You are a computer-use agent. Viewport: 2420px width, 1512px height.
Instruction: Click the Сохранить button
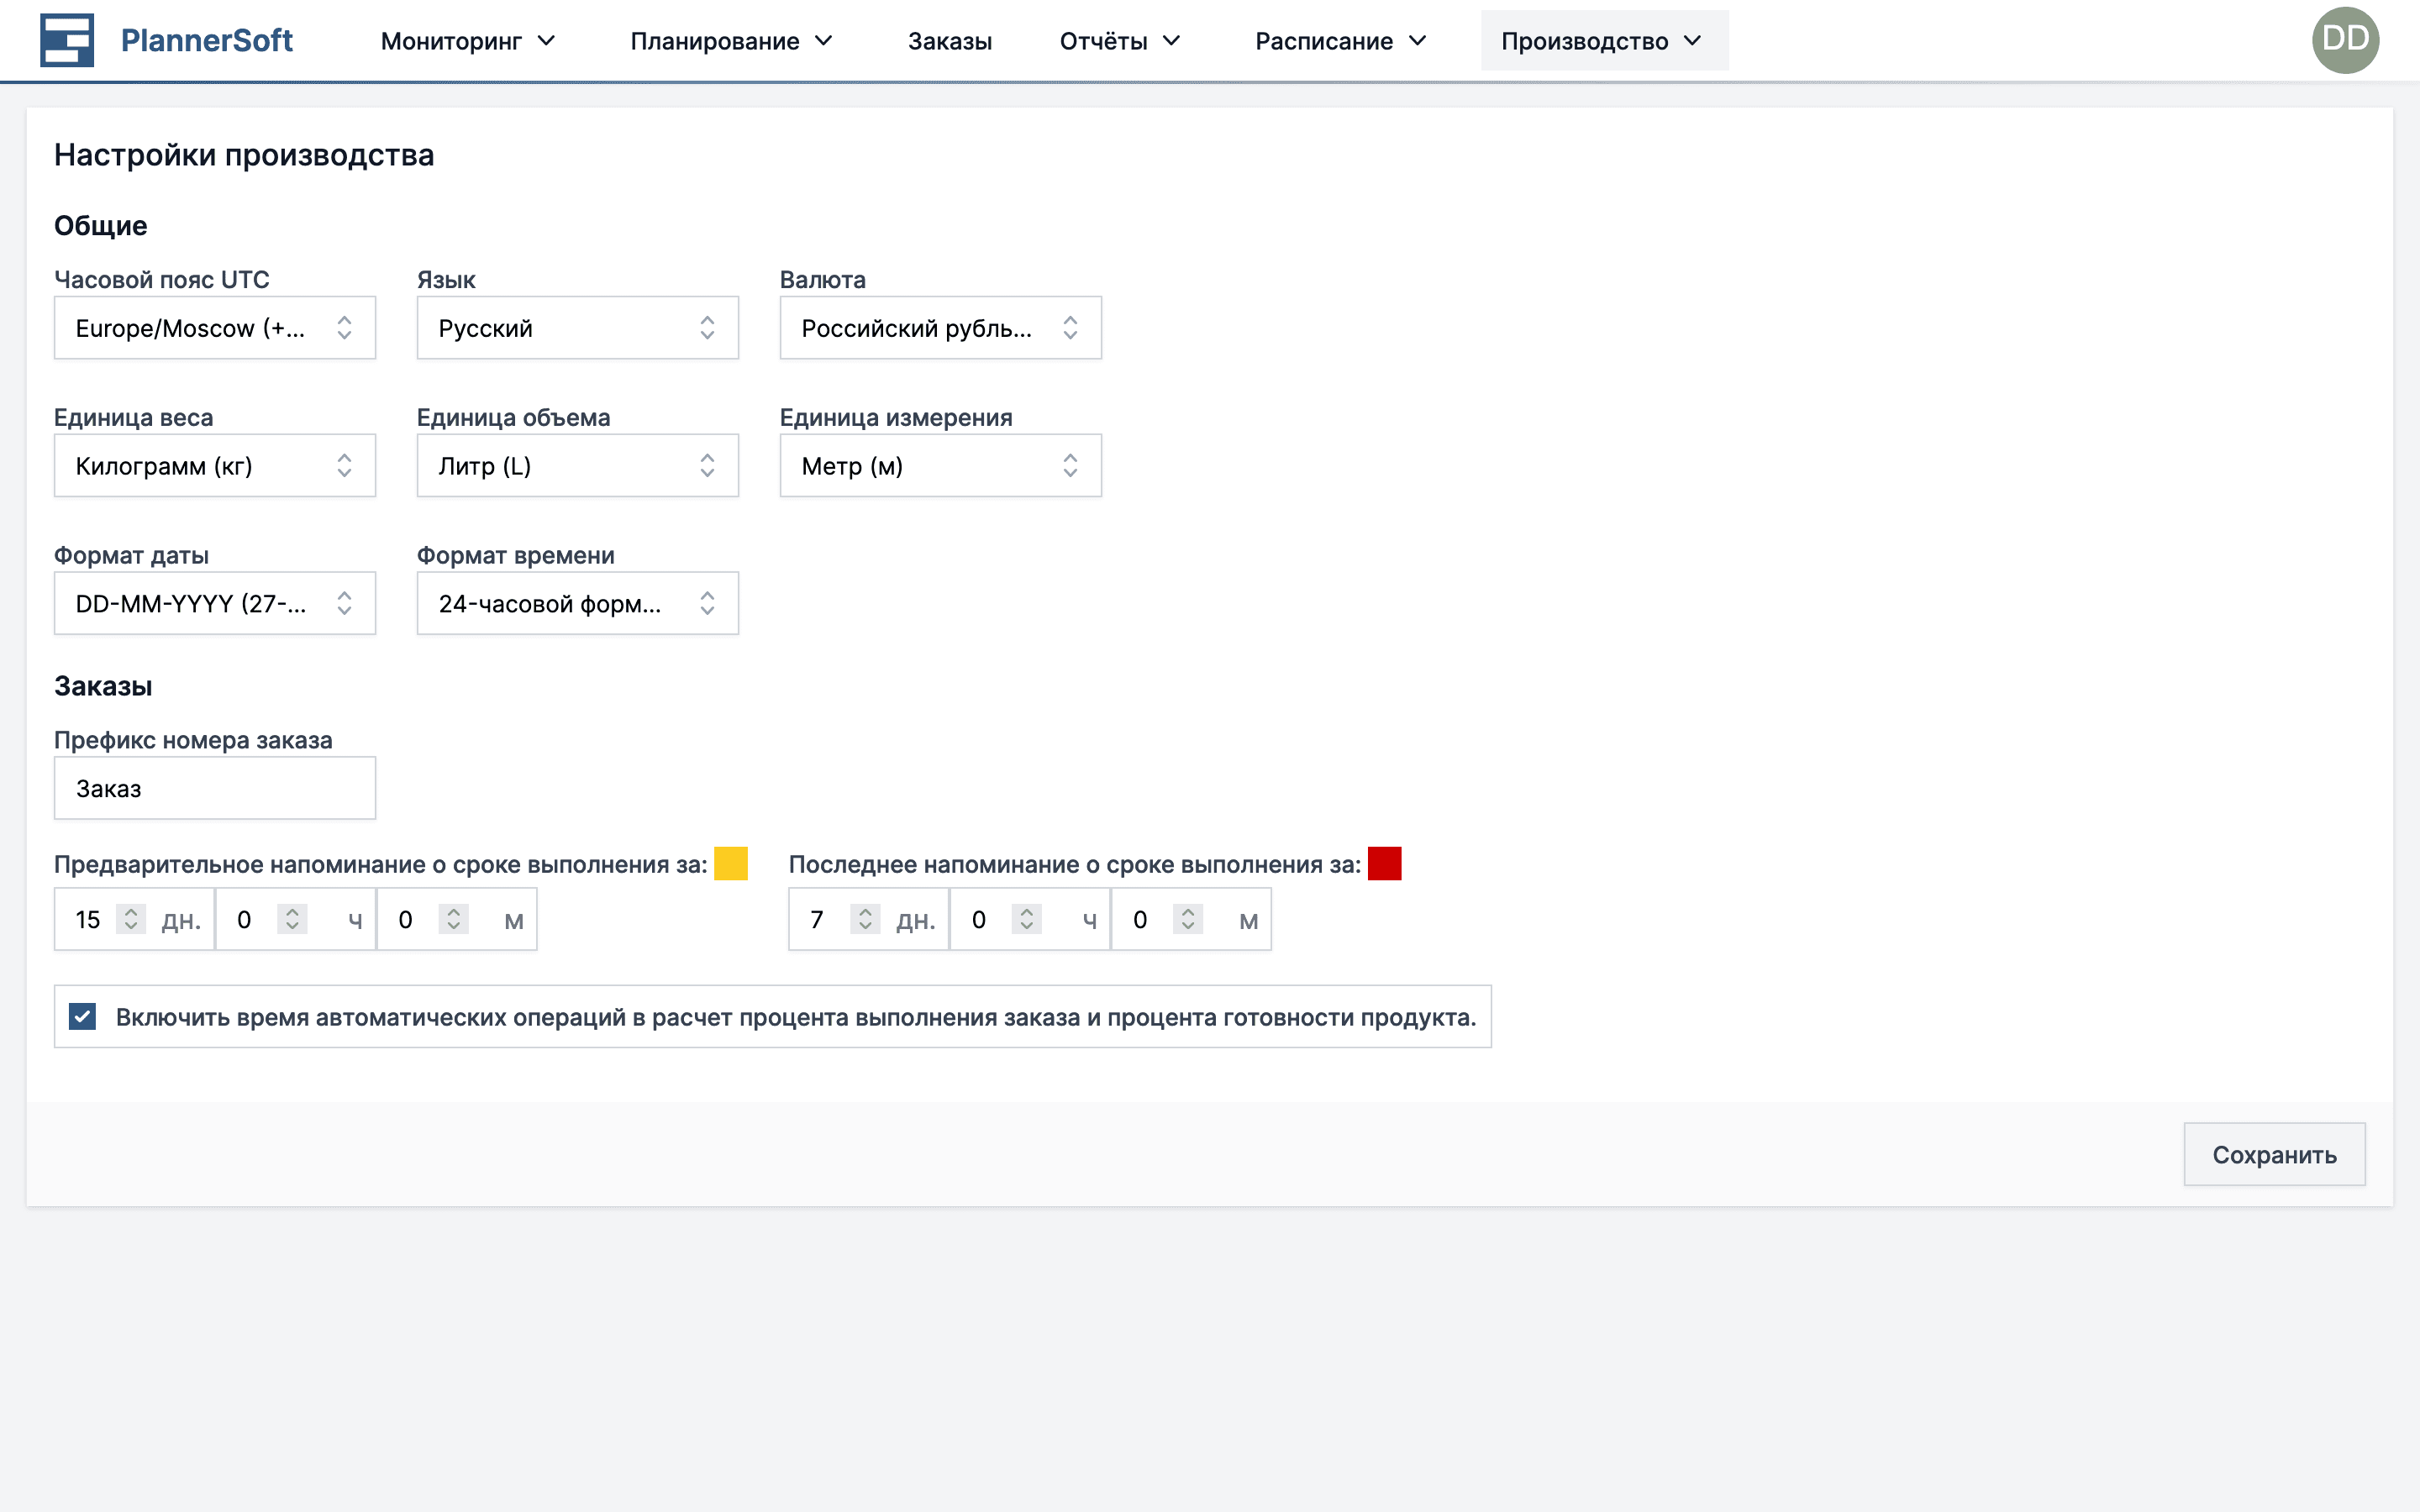click(2274, 1153)
